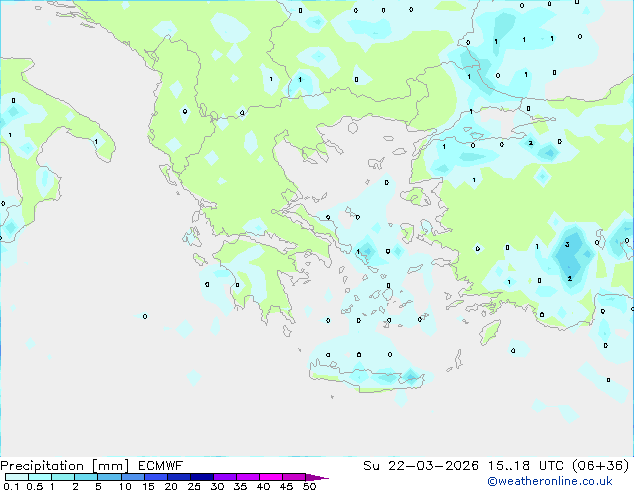Select the 45–50 mm legend swatch
The image size is (634, 490).
coord(294,477)
